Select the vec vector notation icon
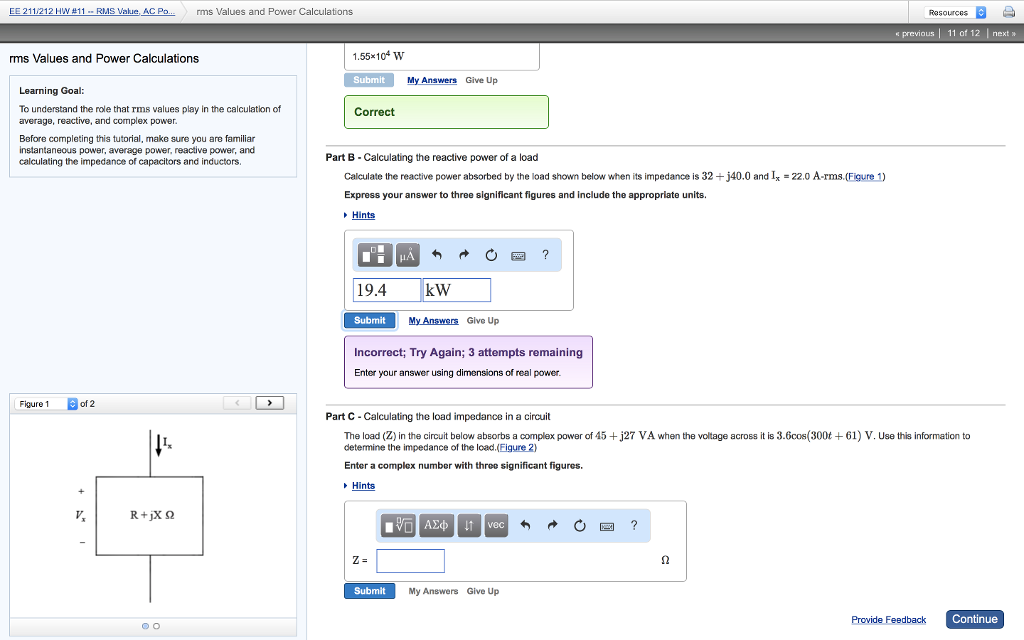Image resolution: width=1024 pixels, height=640 pixels. tap(495, 525)
